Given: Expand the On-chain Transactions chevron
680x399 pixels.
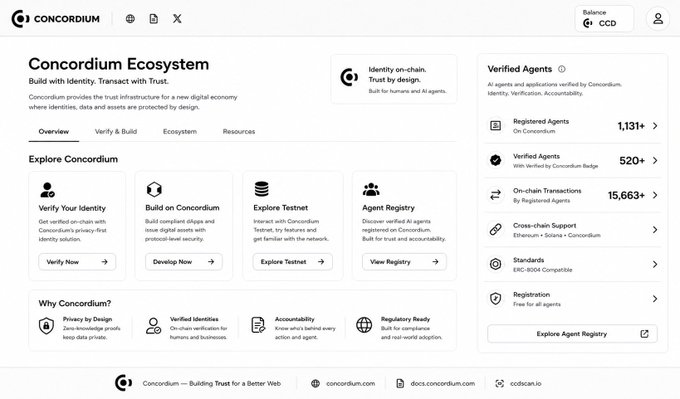Looking at the screenshot, I should coord(655,195).
